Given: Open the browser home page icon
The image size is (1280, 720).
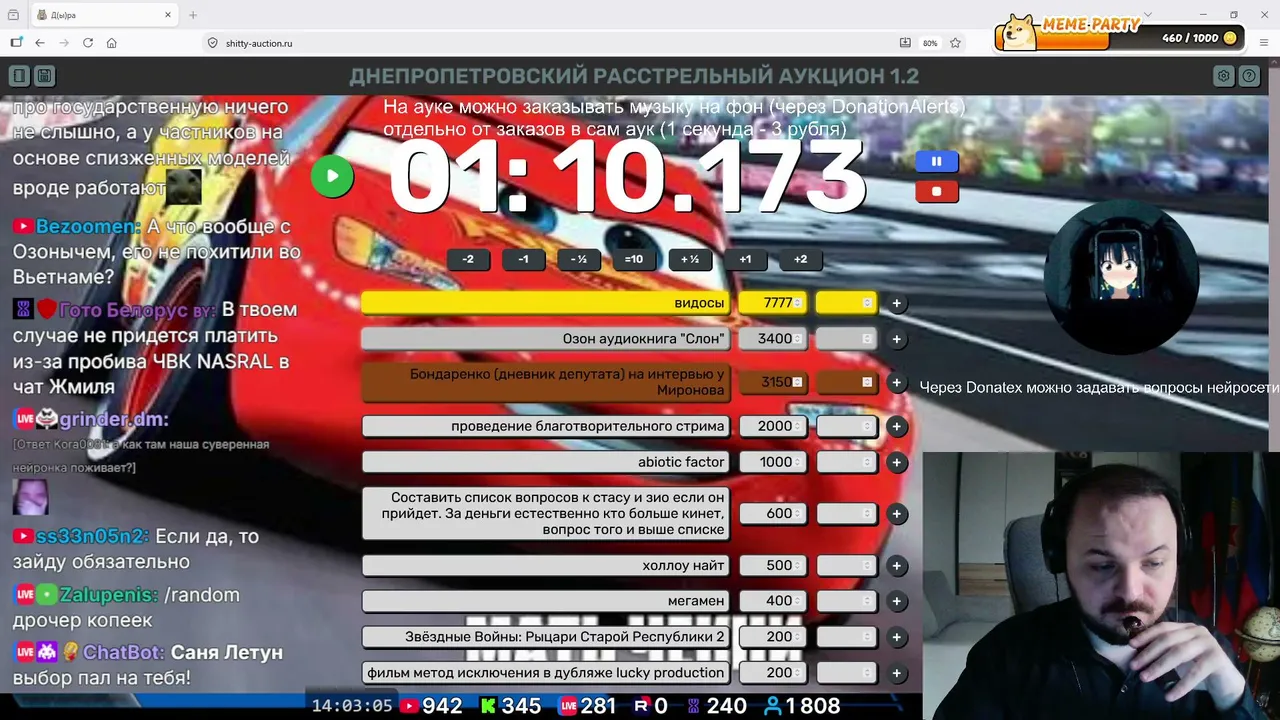Looking at the screenshot, I should coord(112,43).
